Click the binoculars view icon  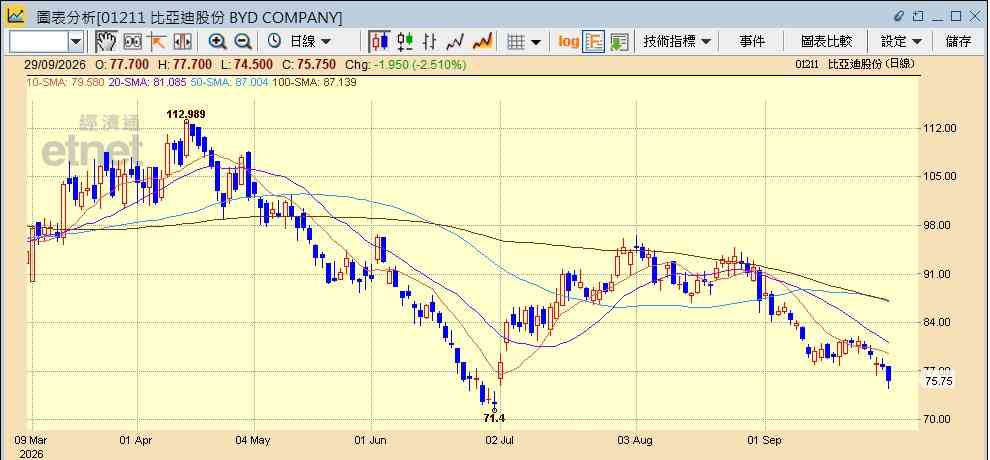click(133, 42)
